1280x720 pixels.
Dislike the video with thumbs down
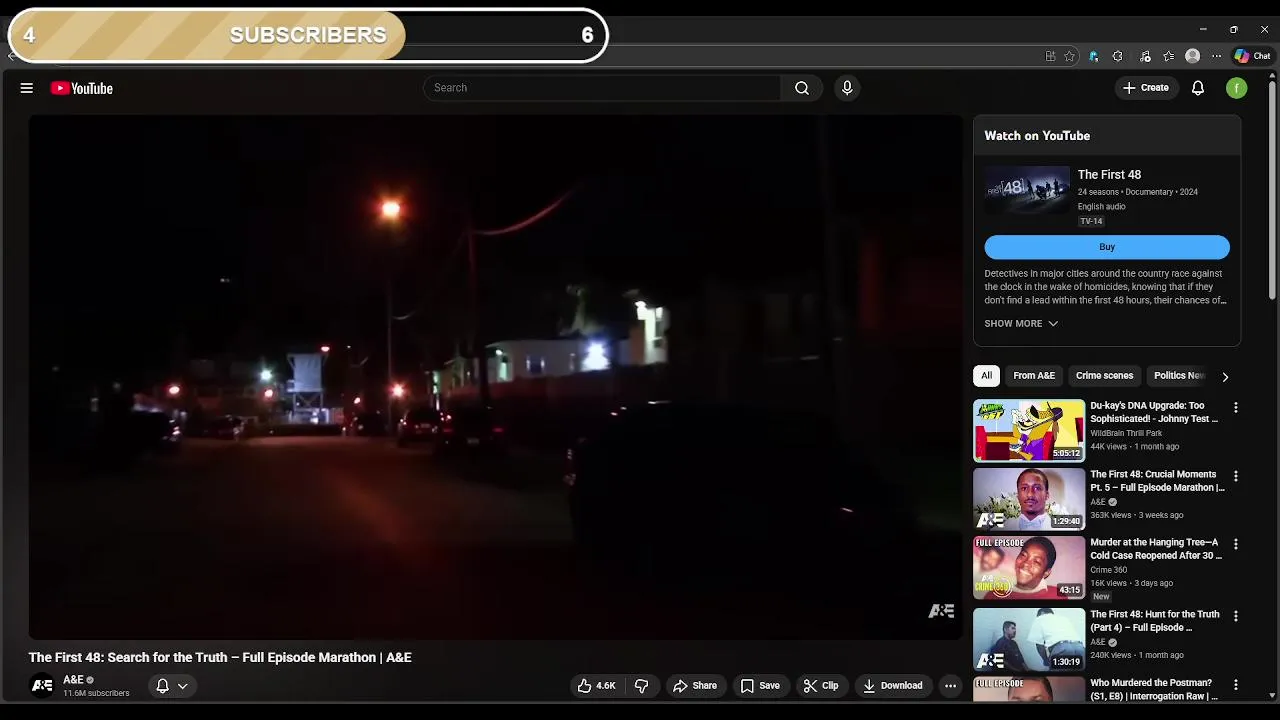pos(642,686)
